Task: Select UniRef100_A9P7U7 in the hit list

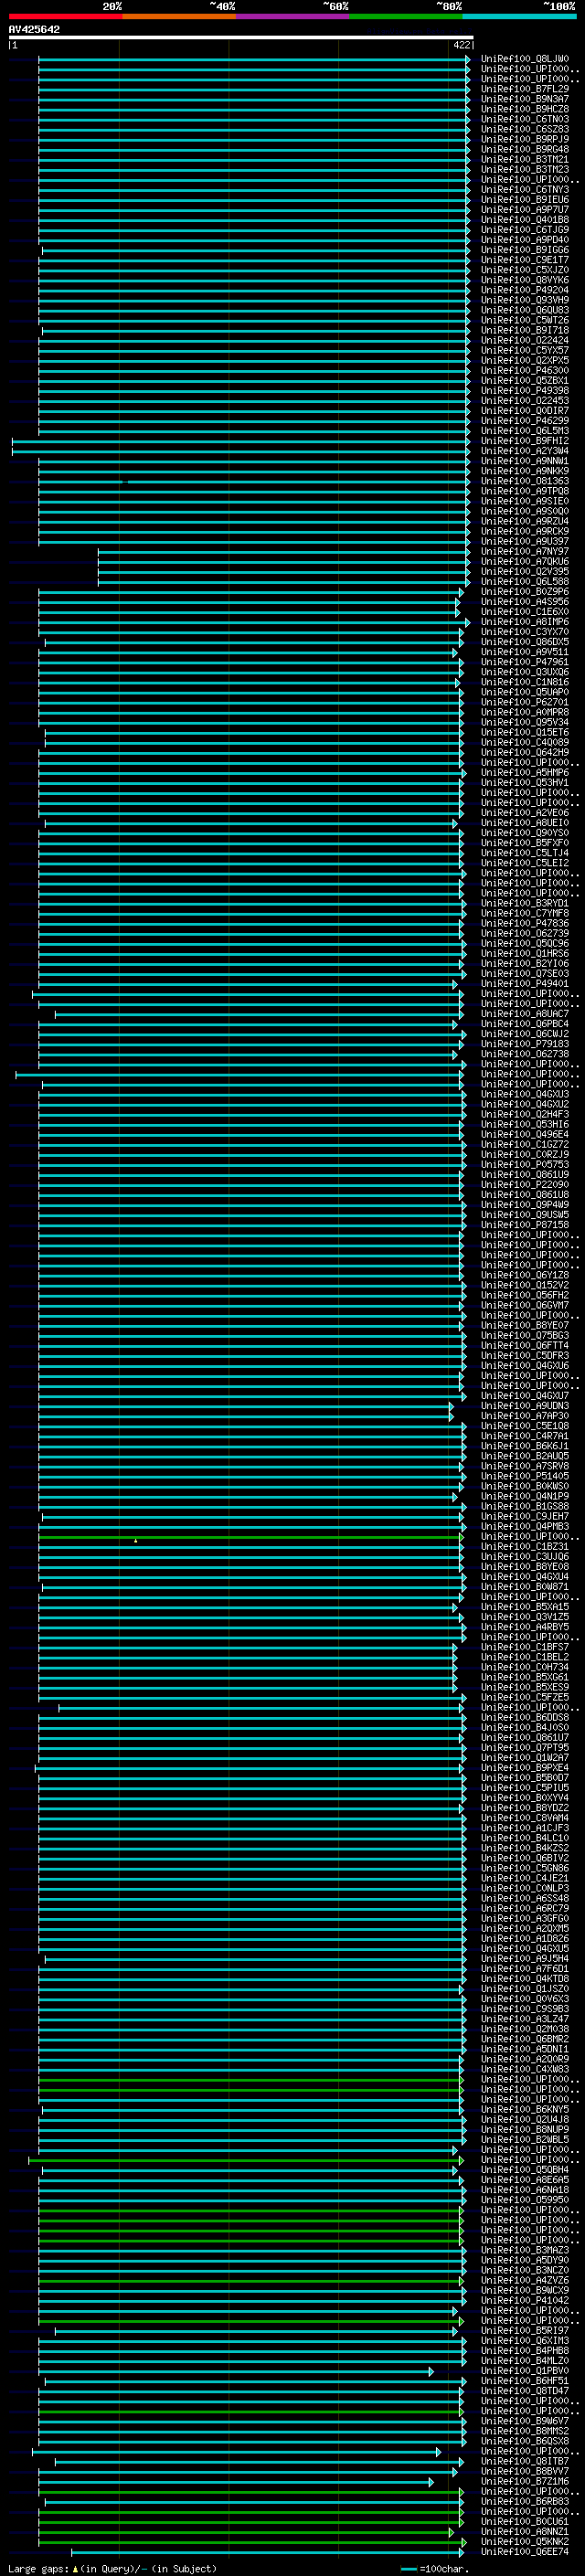Action: coord(525,210)
